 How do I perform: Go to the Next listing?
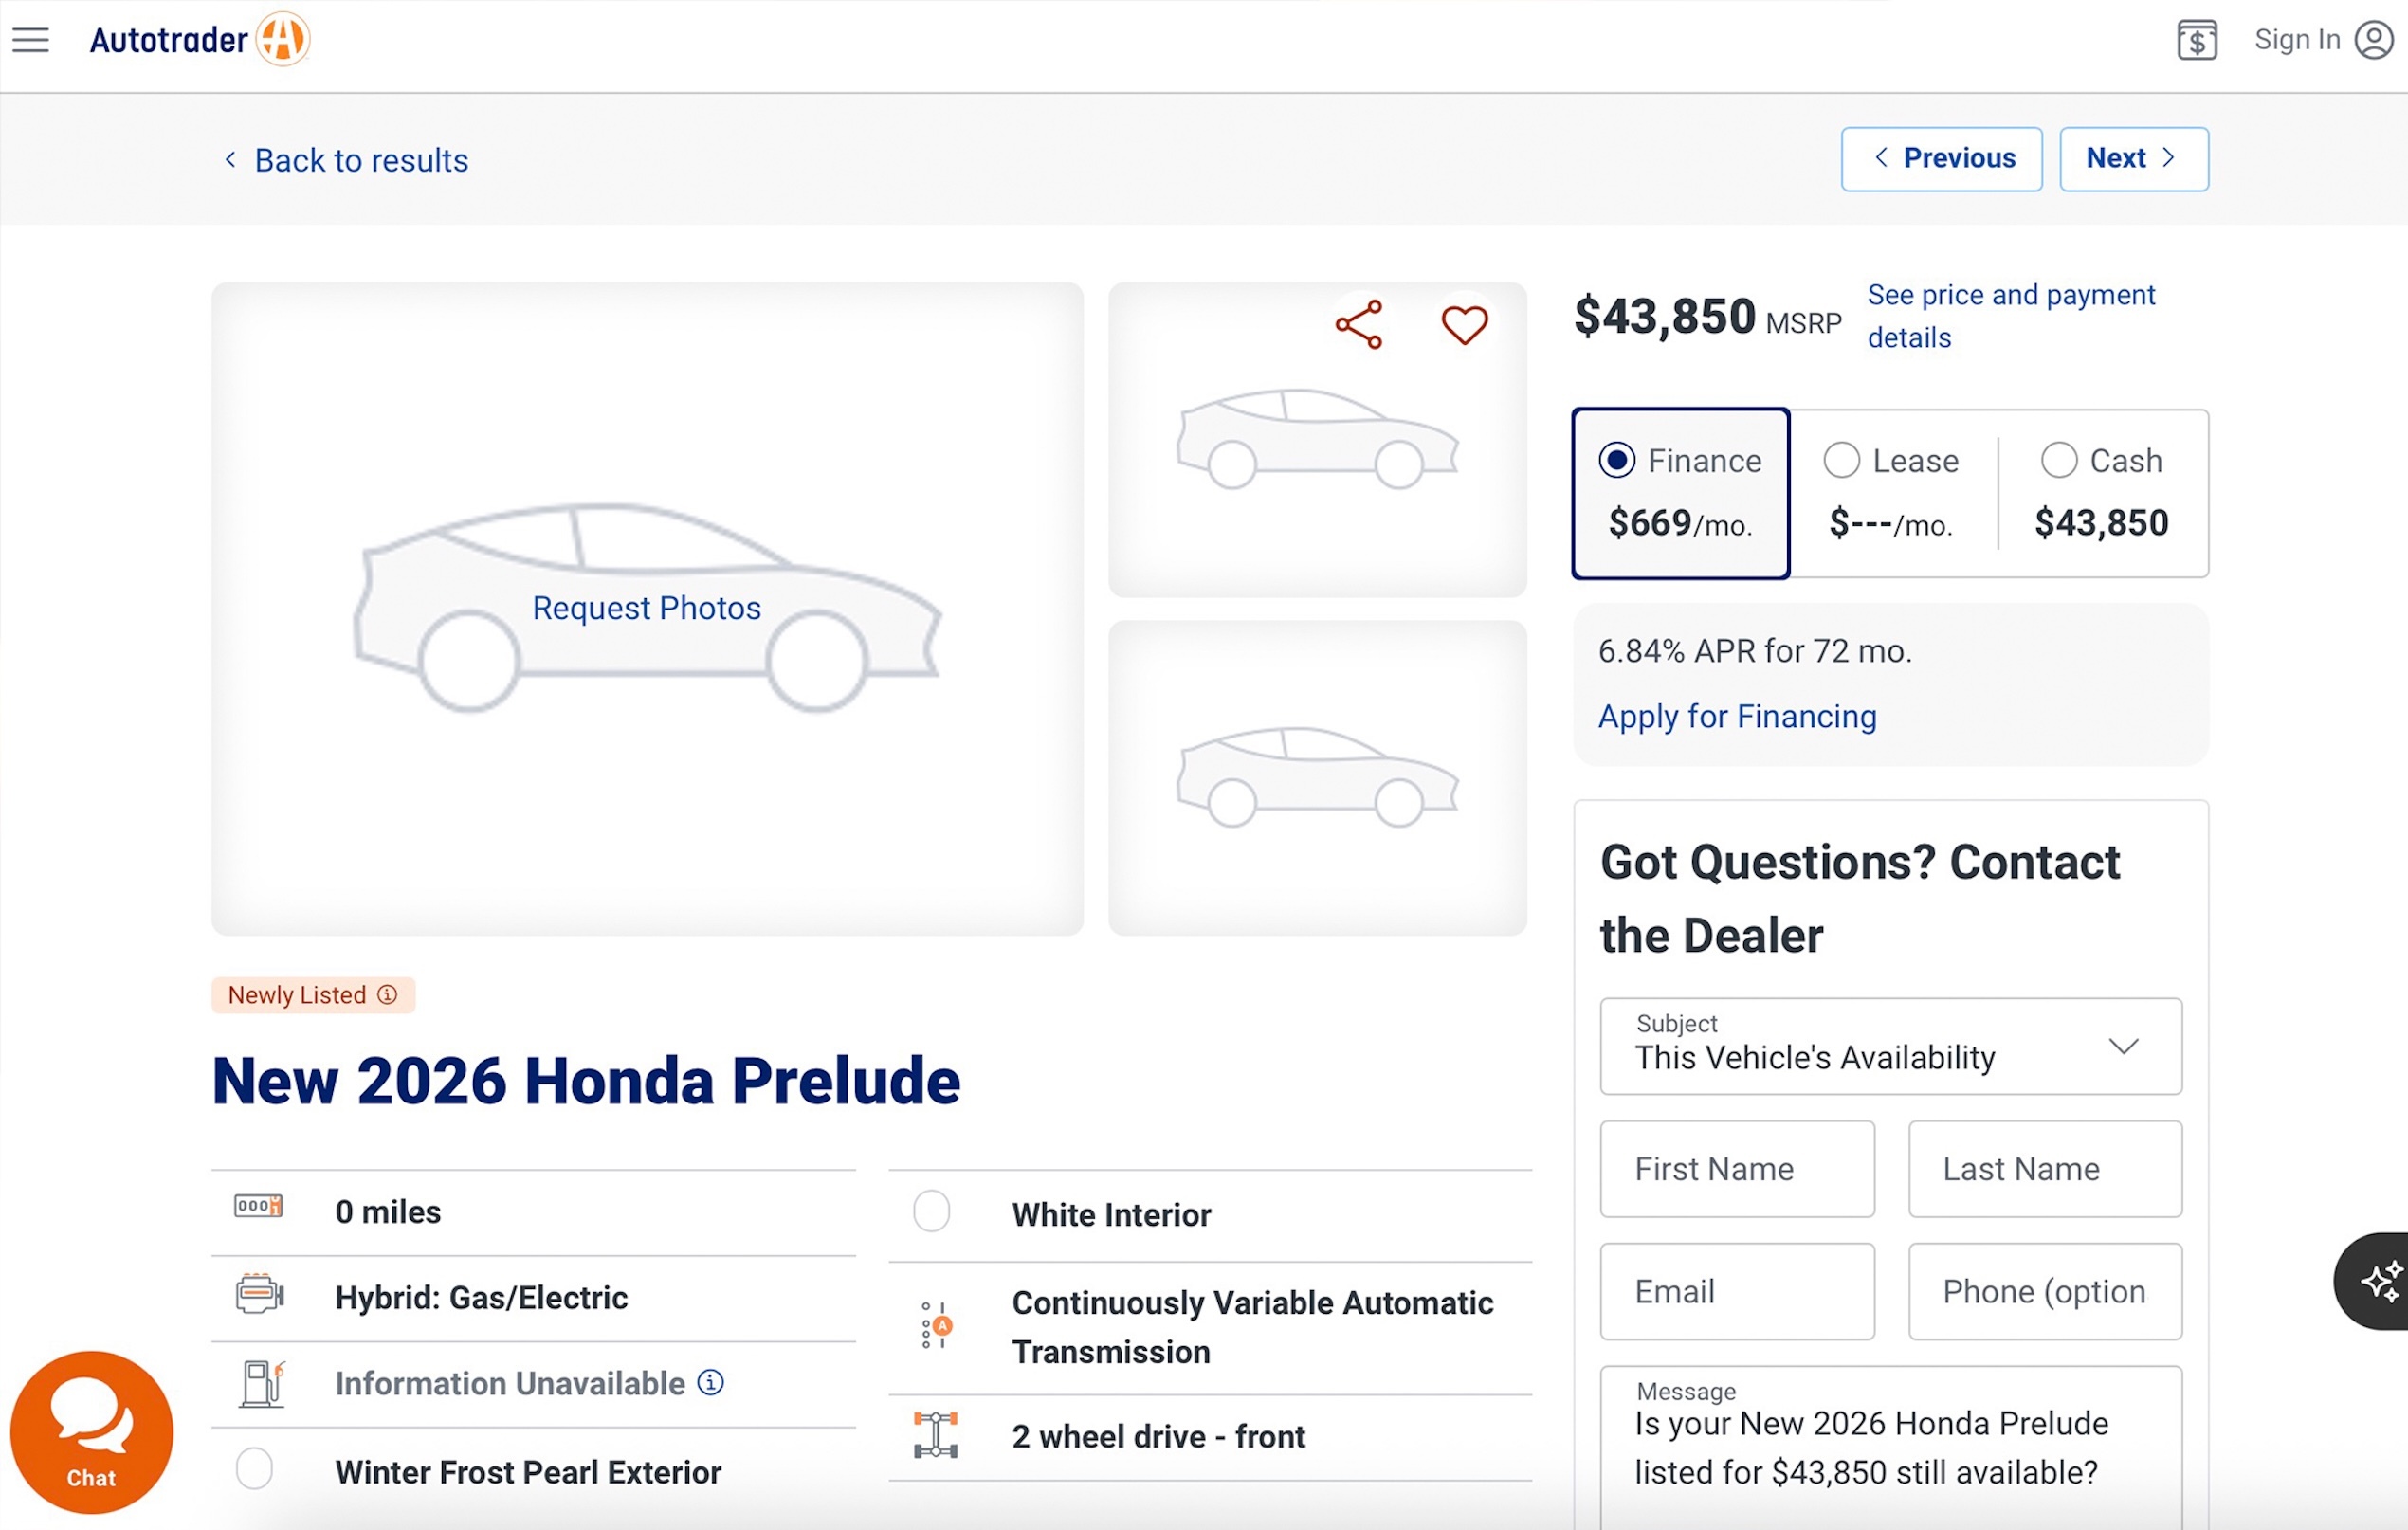click(x=2133, y=159)
